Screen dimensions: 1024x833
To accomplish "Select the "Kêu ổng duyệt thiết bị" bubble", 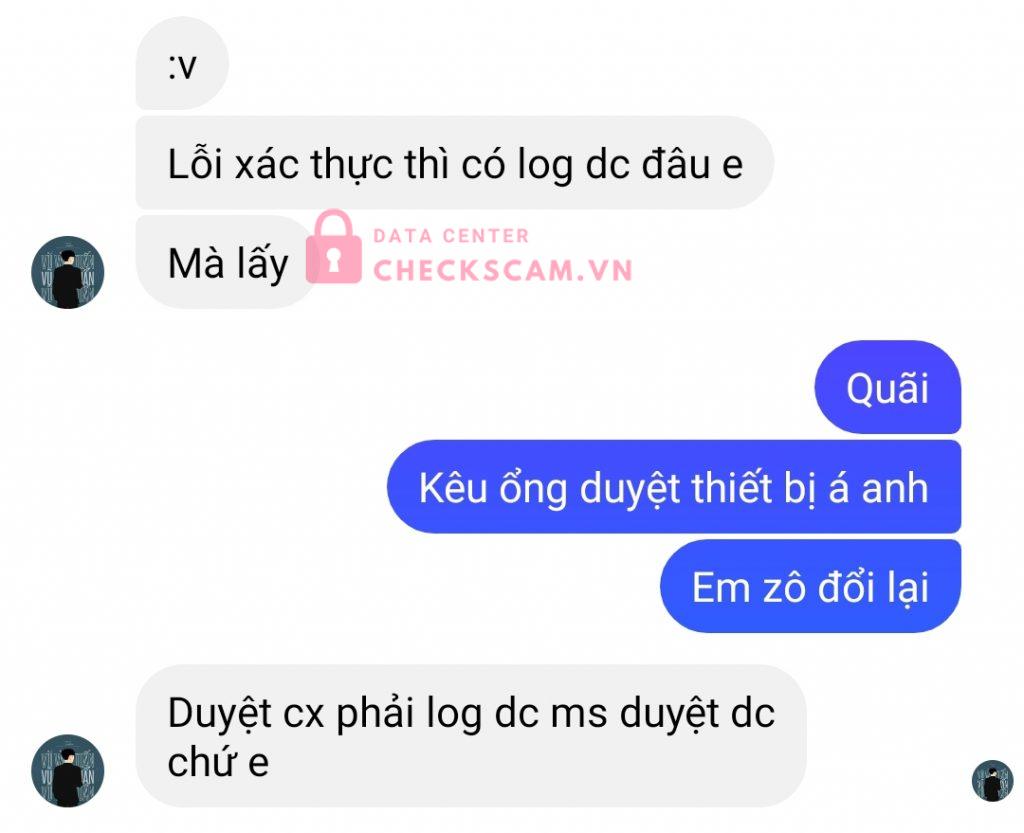I will 674,487.
